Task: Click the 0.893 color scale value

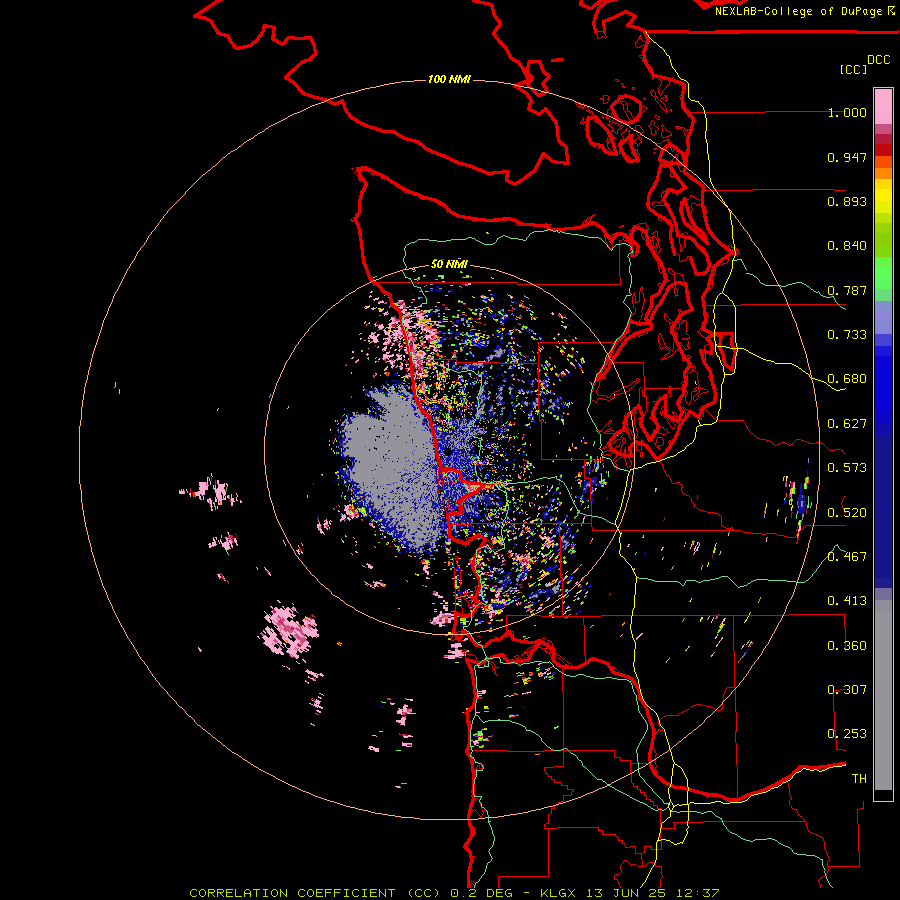Action: pos(847,201)
